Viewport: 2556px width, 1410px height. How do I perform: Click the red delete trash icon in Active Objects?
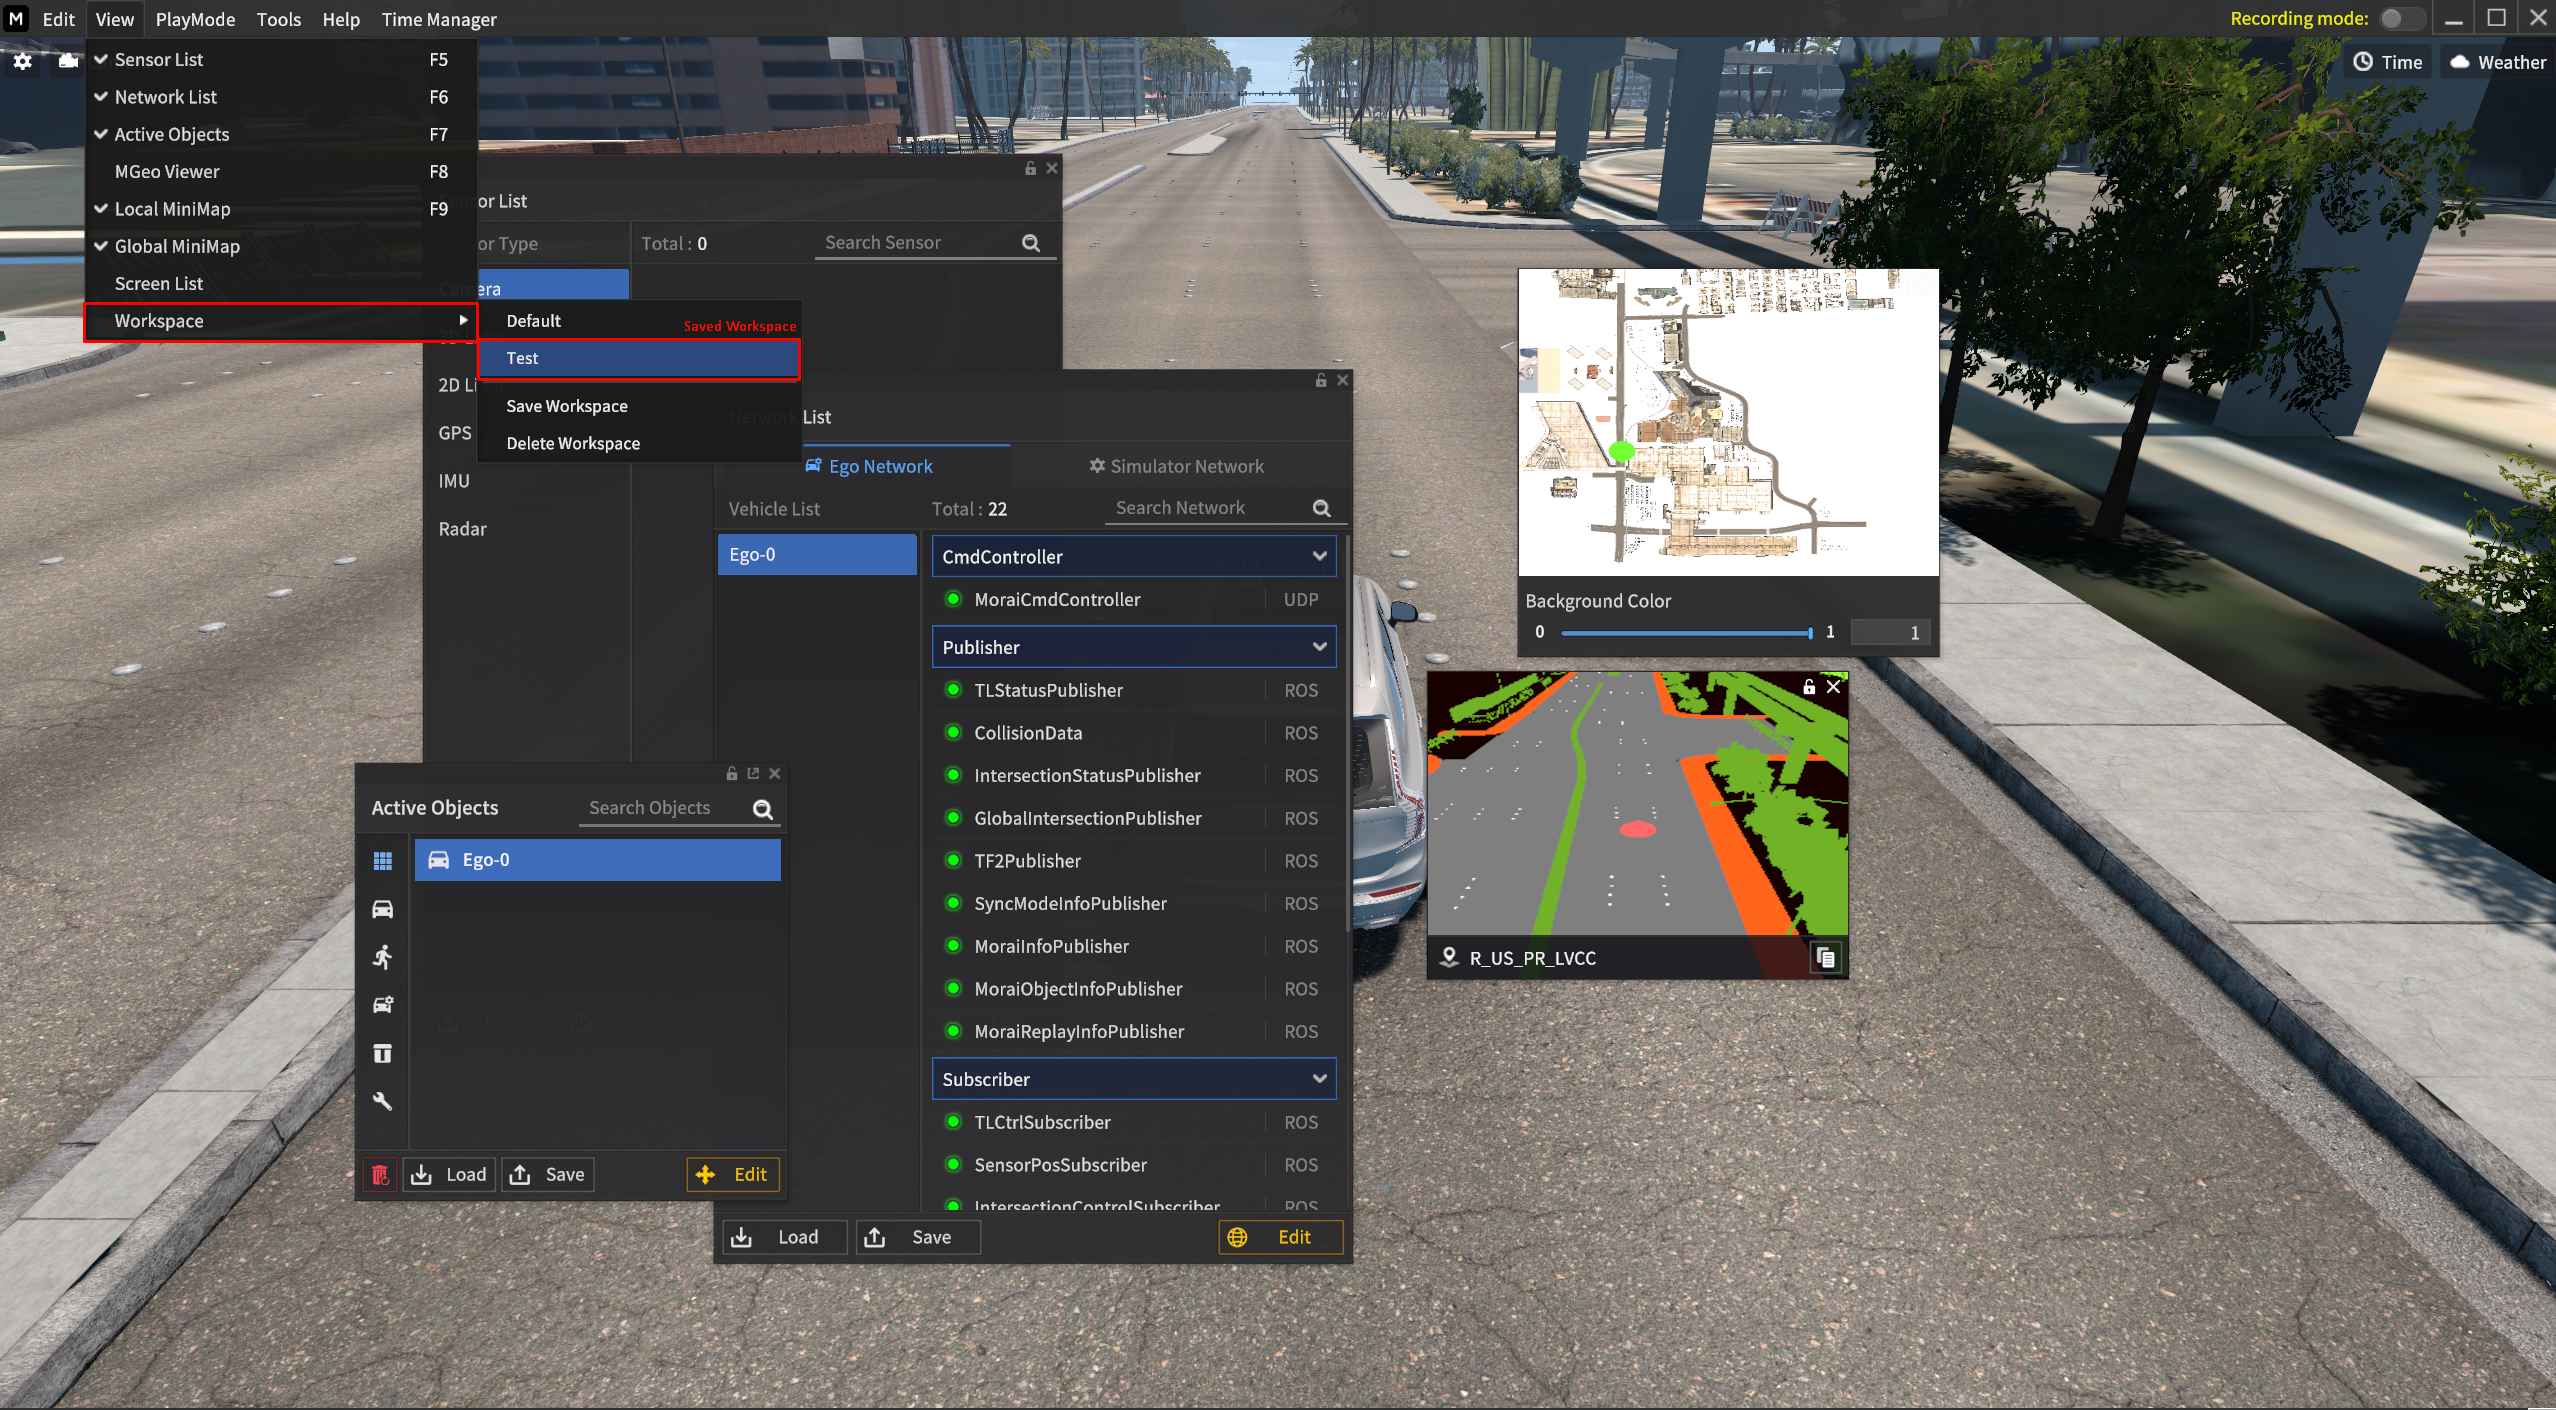point(380,1174)
